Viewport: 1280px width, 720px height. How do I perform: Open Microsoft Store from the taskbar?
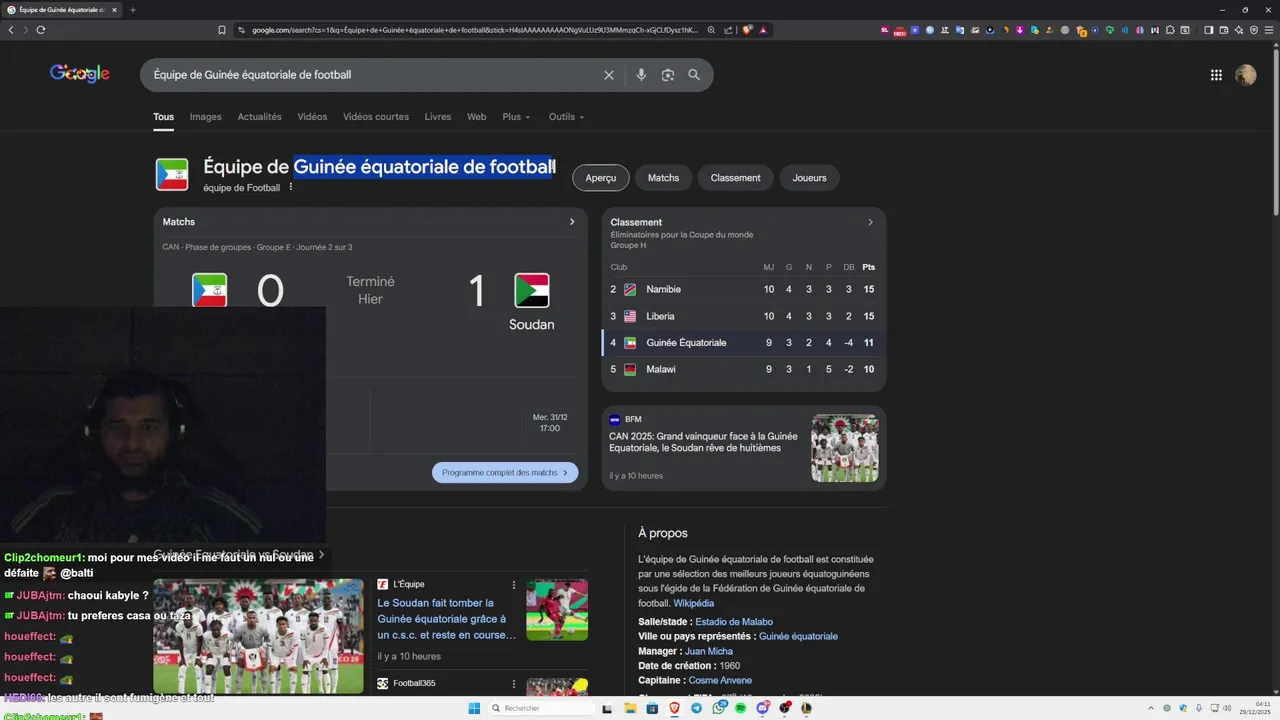point(652,708)
